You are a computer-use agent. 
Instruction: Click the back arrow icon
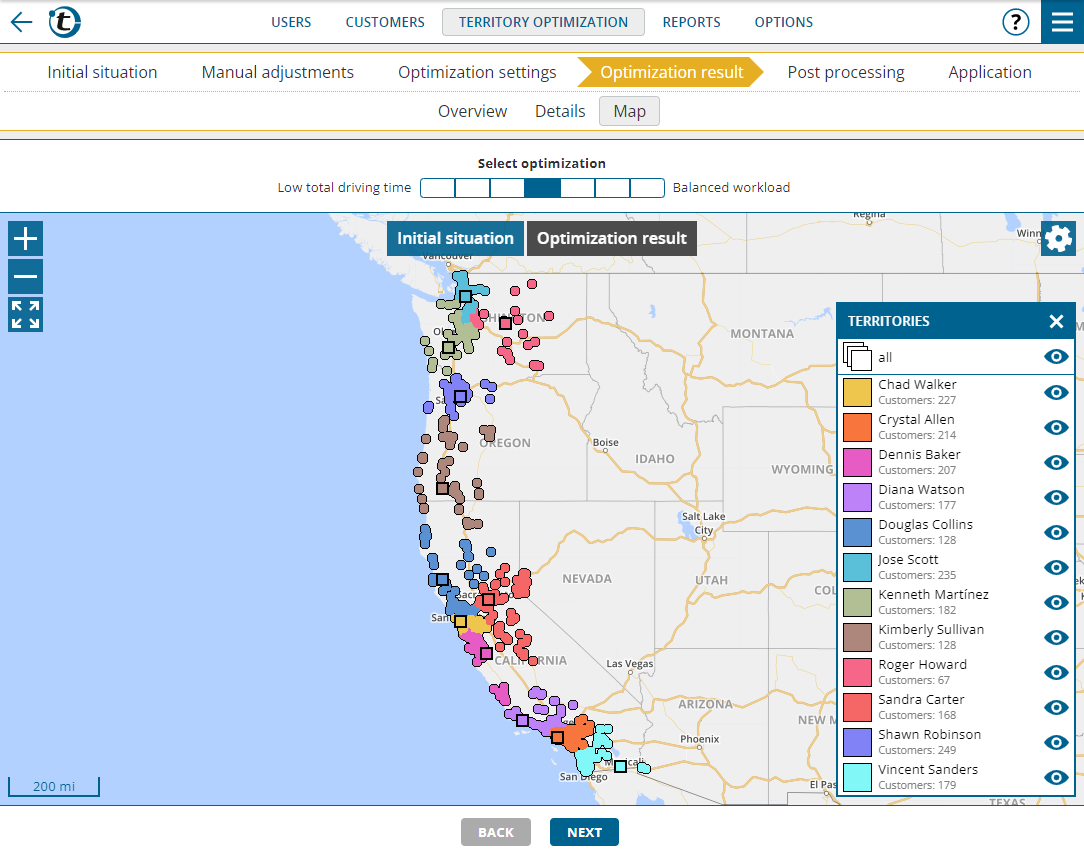pos(21,22)
